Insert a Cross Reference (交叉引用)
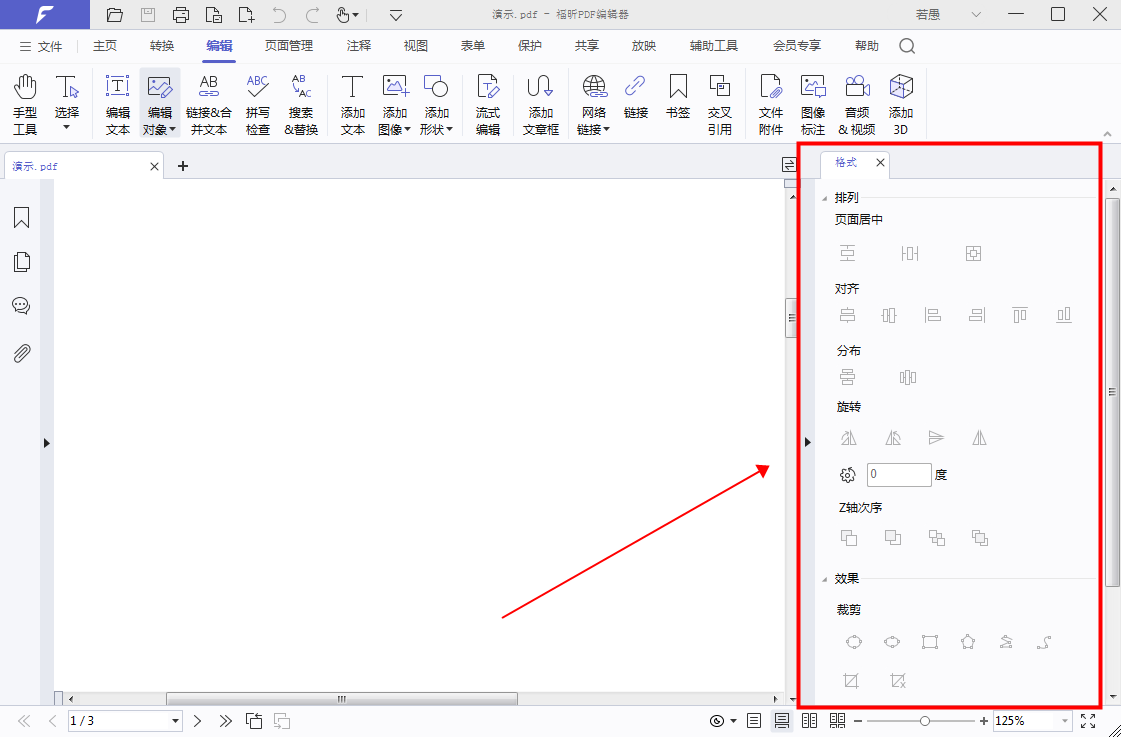The width and height of the screenshot is (1121, 737). click(x=719, y=104)
